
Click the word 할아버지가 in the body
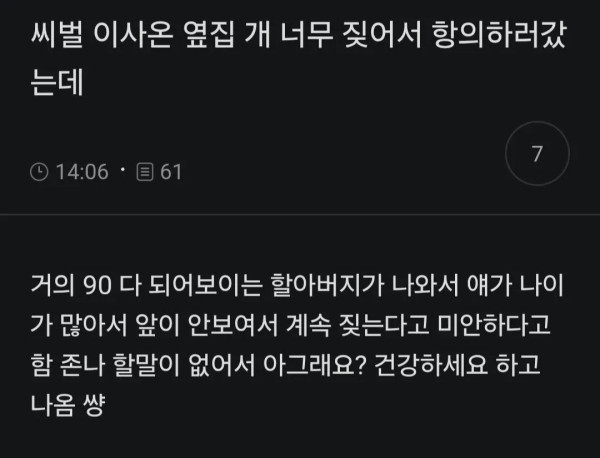pyautogui.click(x=327, y=285)
